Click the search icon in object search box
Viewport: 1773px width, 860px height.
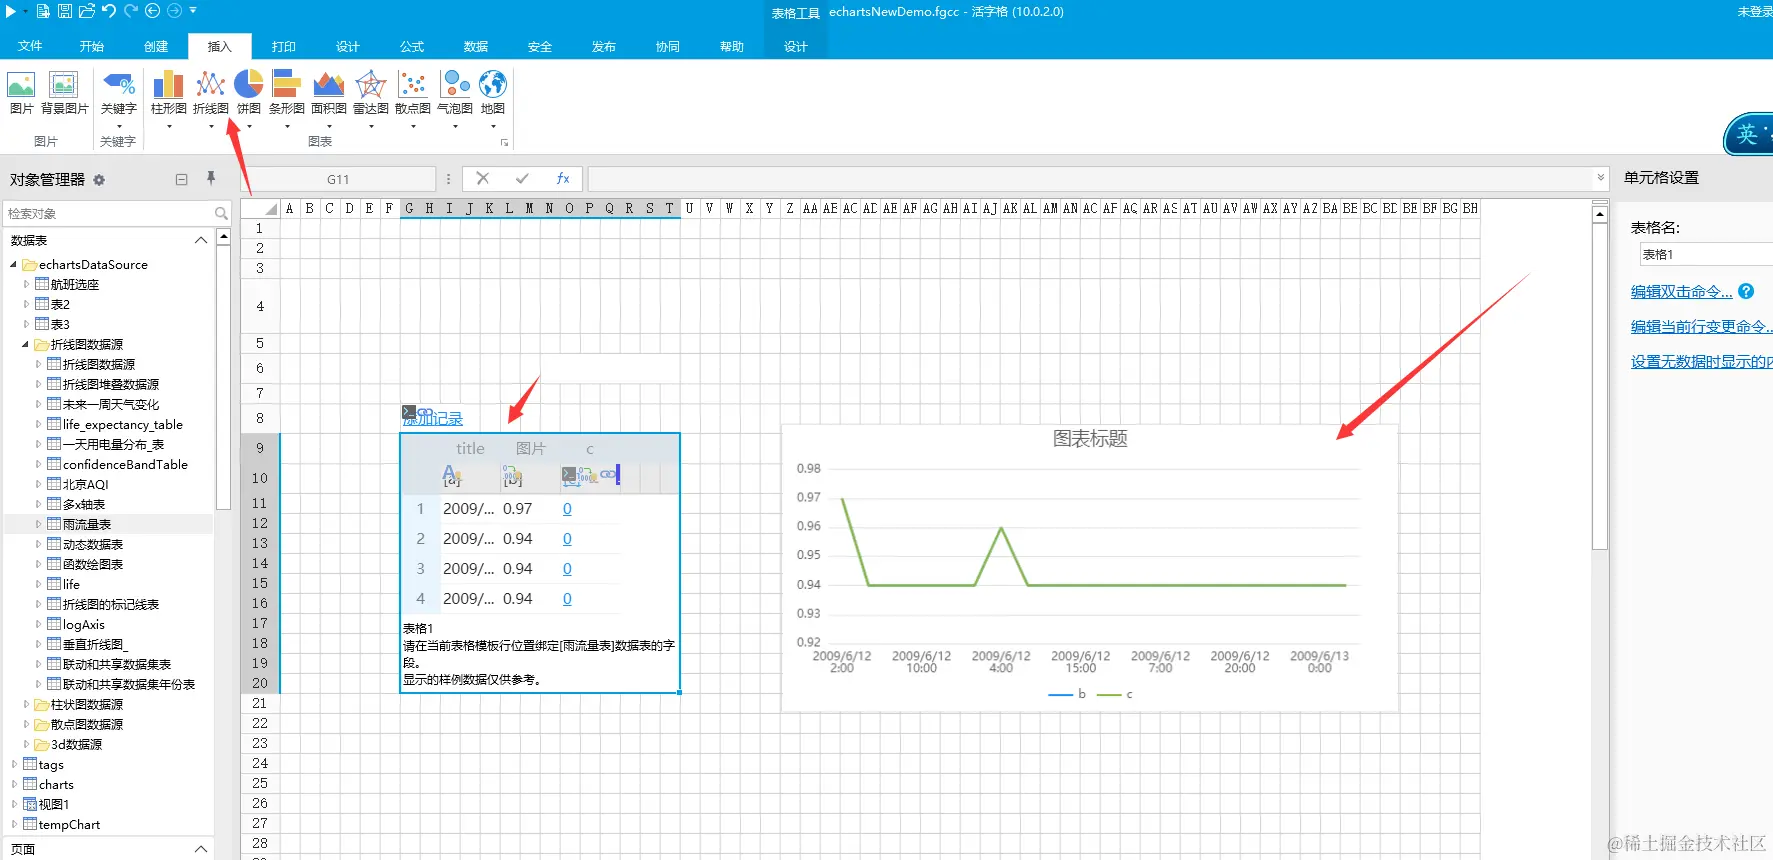(x=221, y=213)
